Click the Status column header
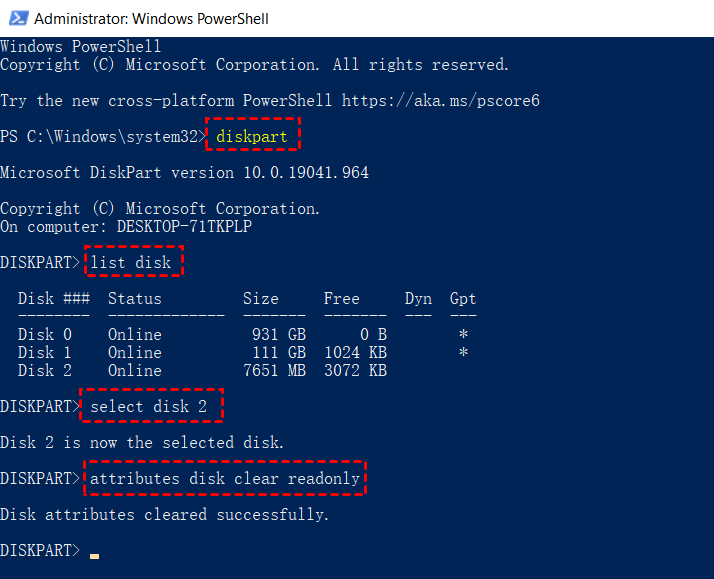714x579 pixels. pos(134,298)
